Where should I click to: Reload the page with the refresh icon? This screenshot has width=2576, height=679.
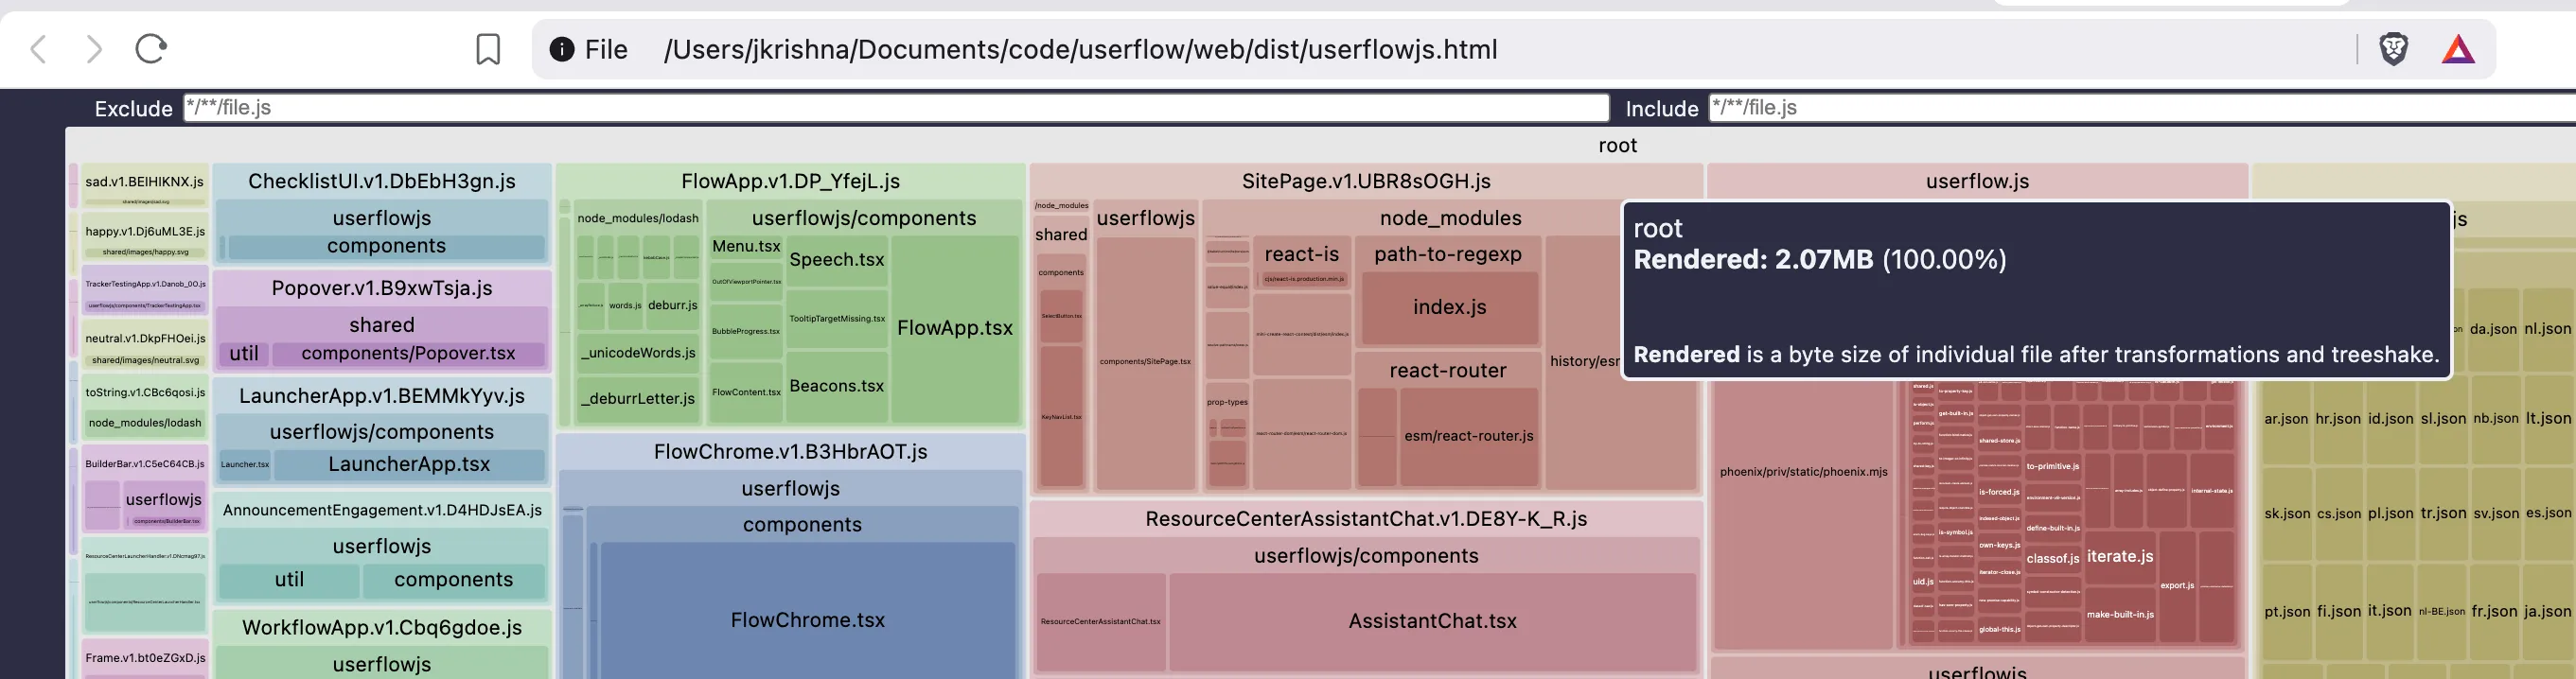click(151, 48)
